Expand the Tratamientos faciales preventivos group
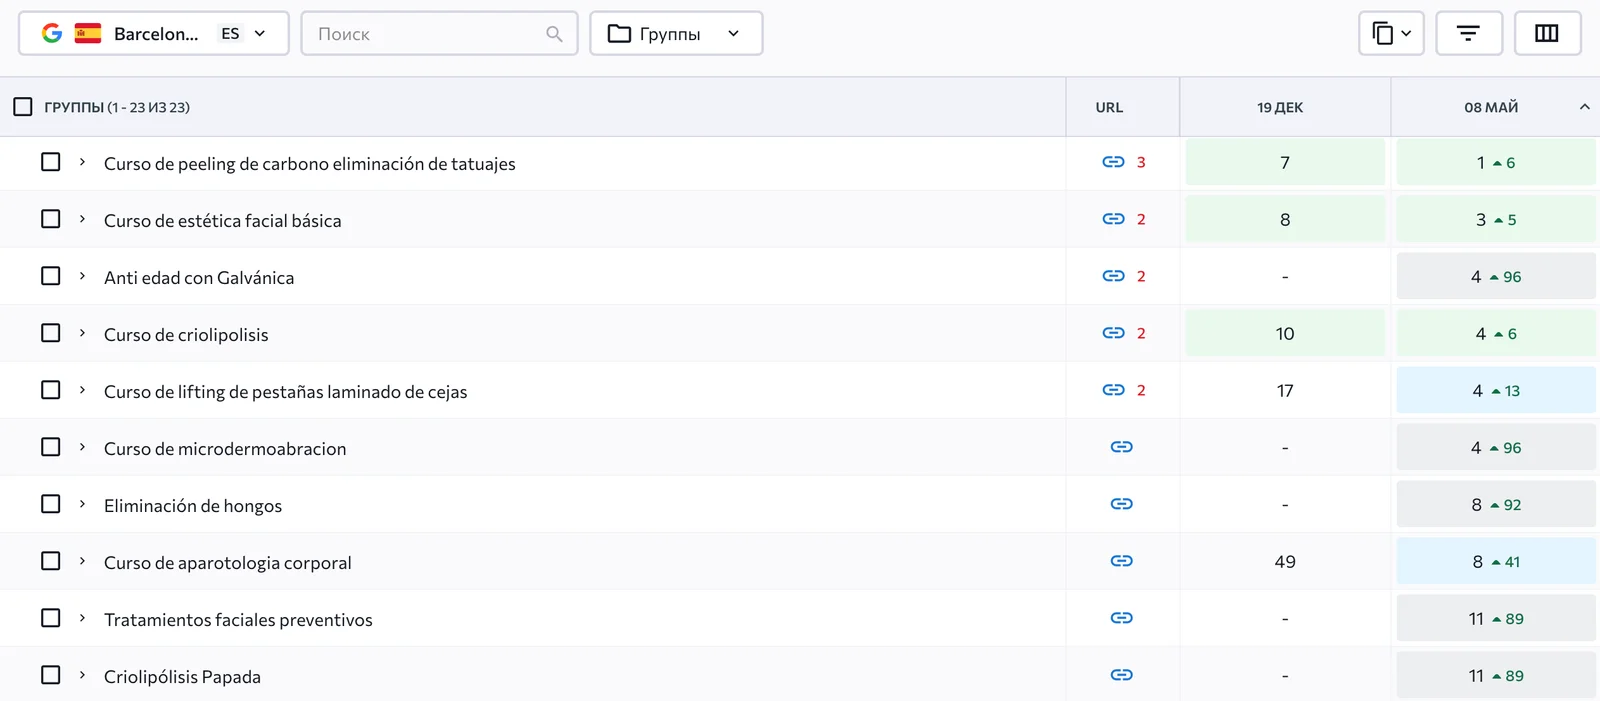Screen dimensions: 1600x701 pyautogui.click(x=82, y=618)
